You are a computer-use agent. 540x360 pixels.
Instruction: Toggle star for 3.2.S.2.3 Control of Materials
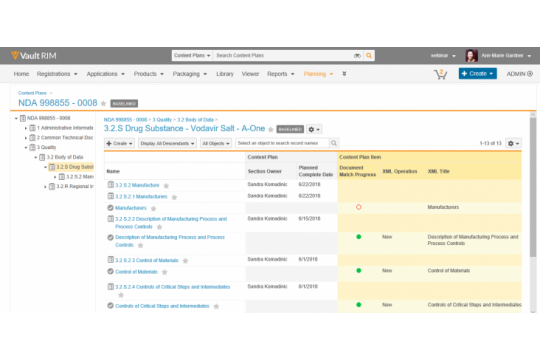[x=185, y=261]
